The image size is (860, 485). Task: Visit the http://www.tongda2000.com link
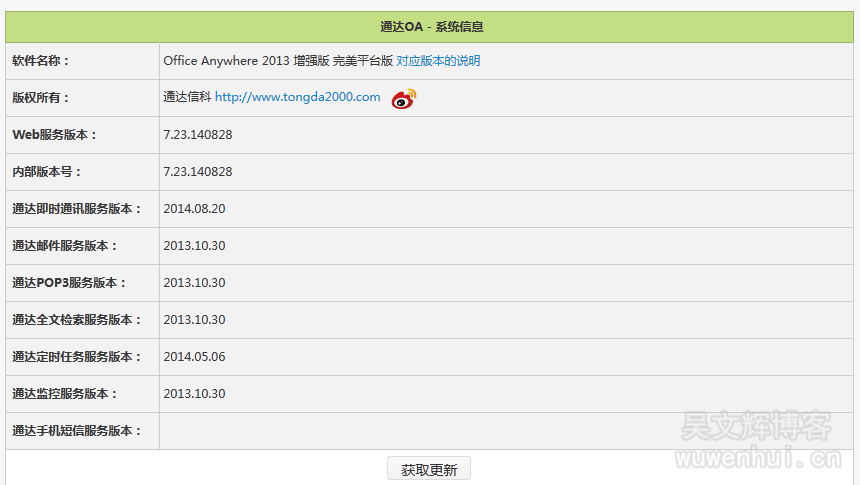click(297, 98)
